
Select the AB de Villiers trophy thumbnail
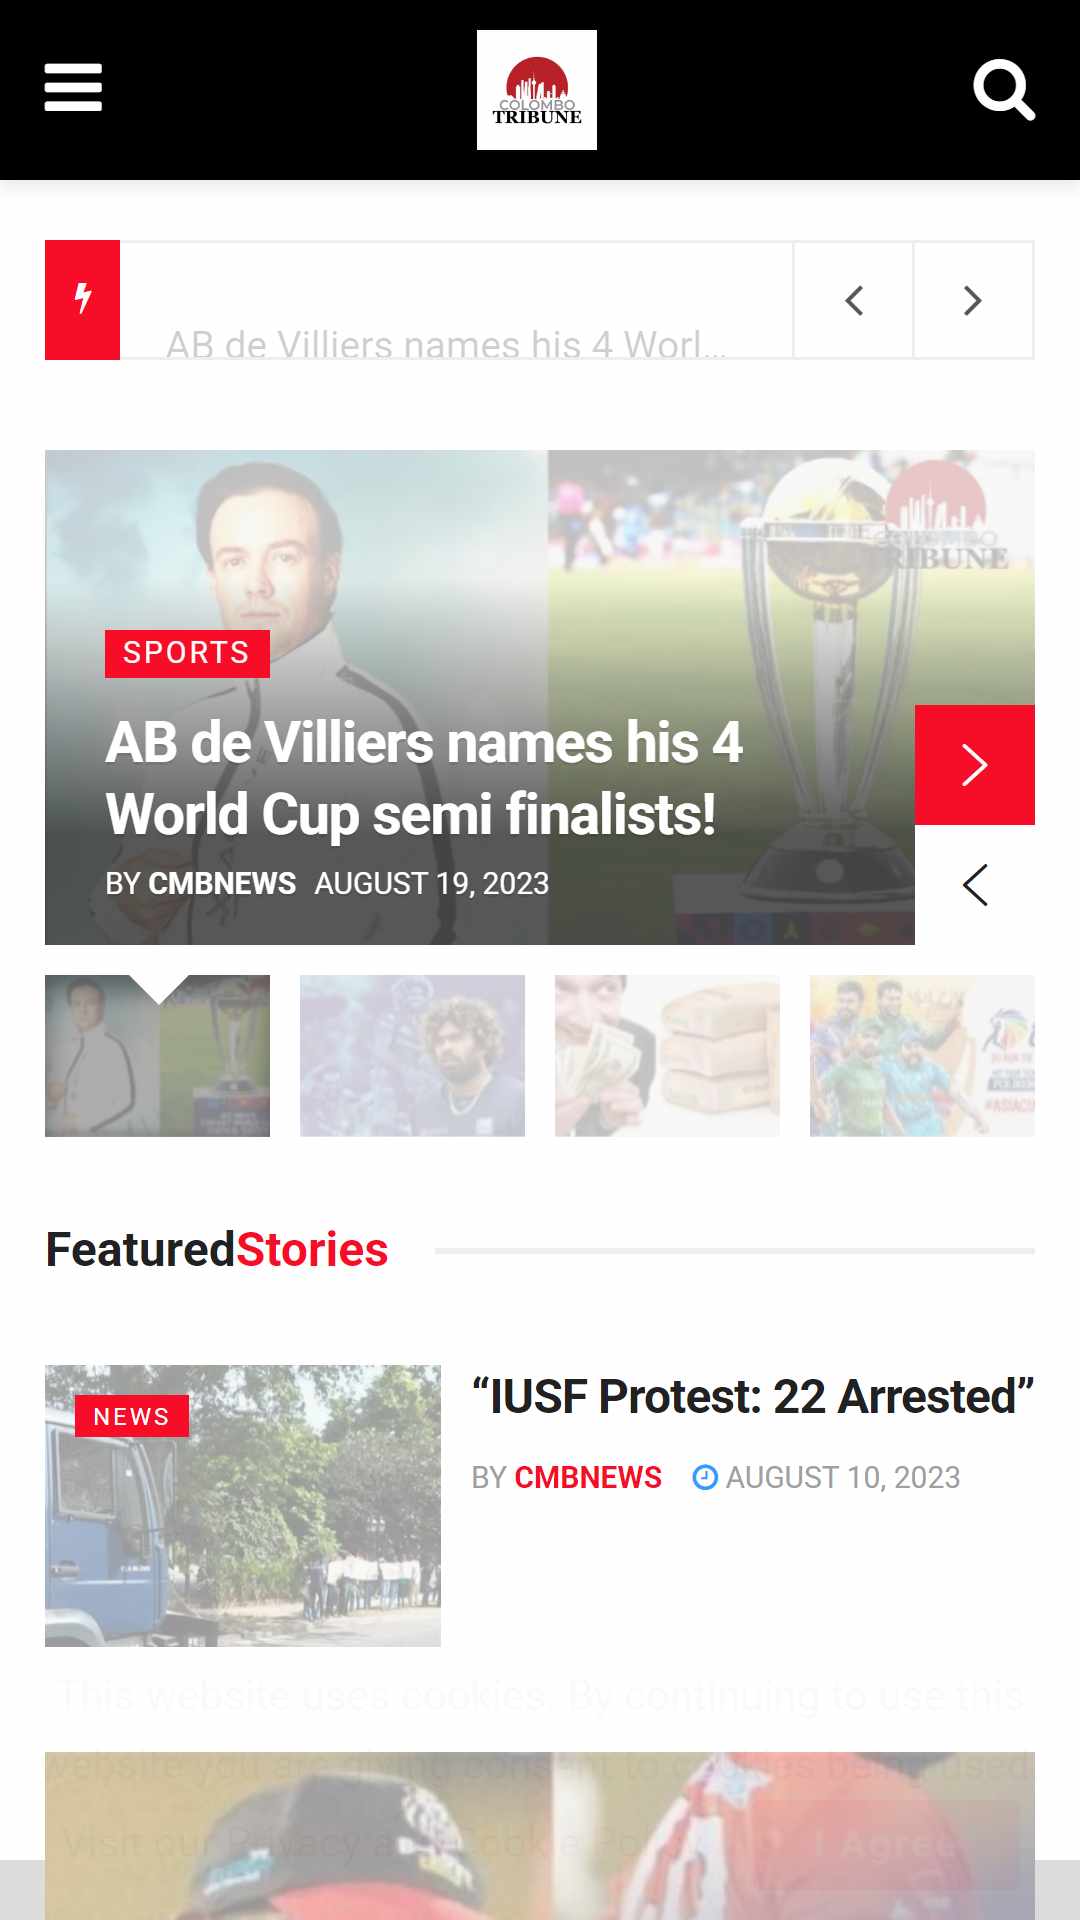(x=157, y=1056)
